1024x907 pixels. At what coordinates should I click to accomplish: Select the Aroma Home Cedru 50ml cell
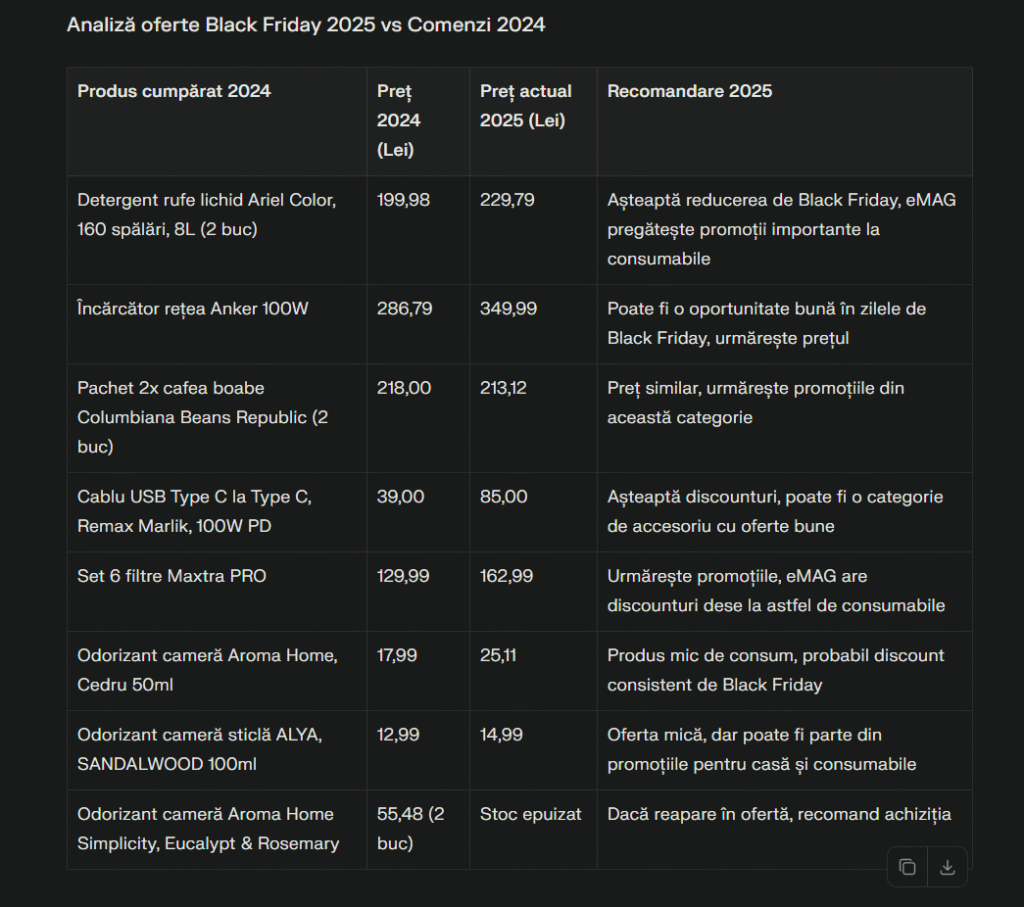tap(207, 670)
